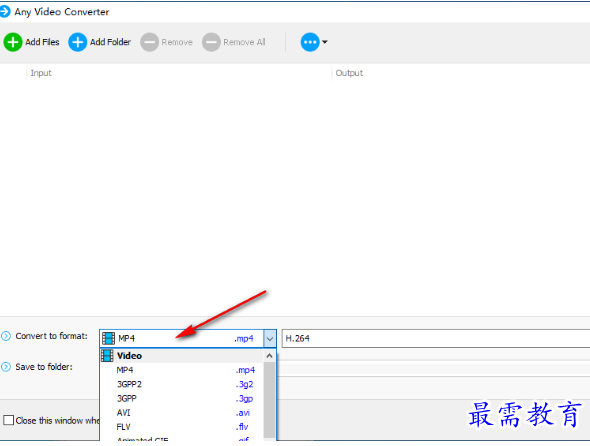This screenshot has height=446, width=590.
Task: Click the Convert to format label
Action: [x=52, y=336]
